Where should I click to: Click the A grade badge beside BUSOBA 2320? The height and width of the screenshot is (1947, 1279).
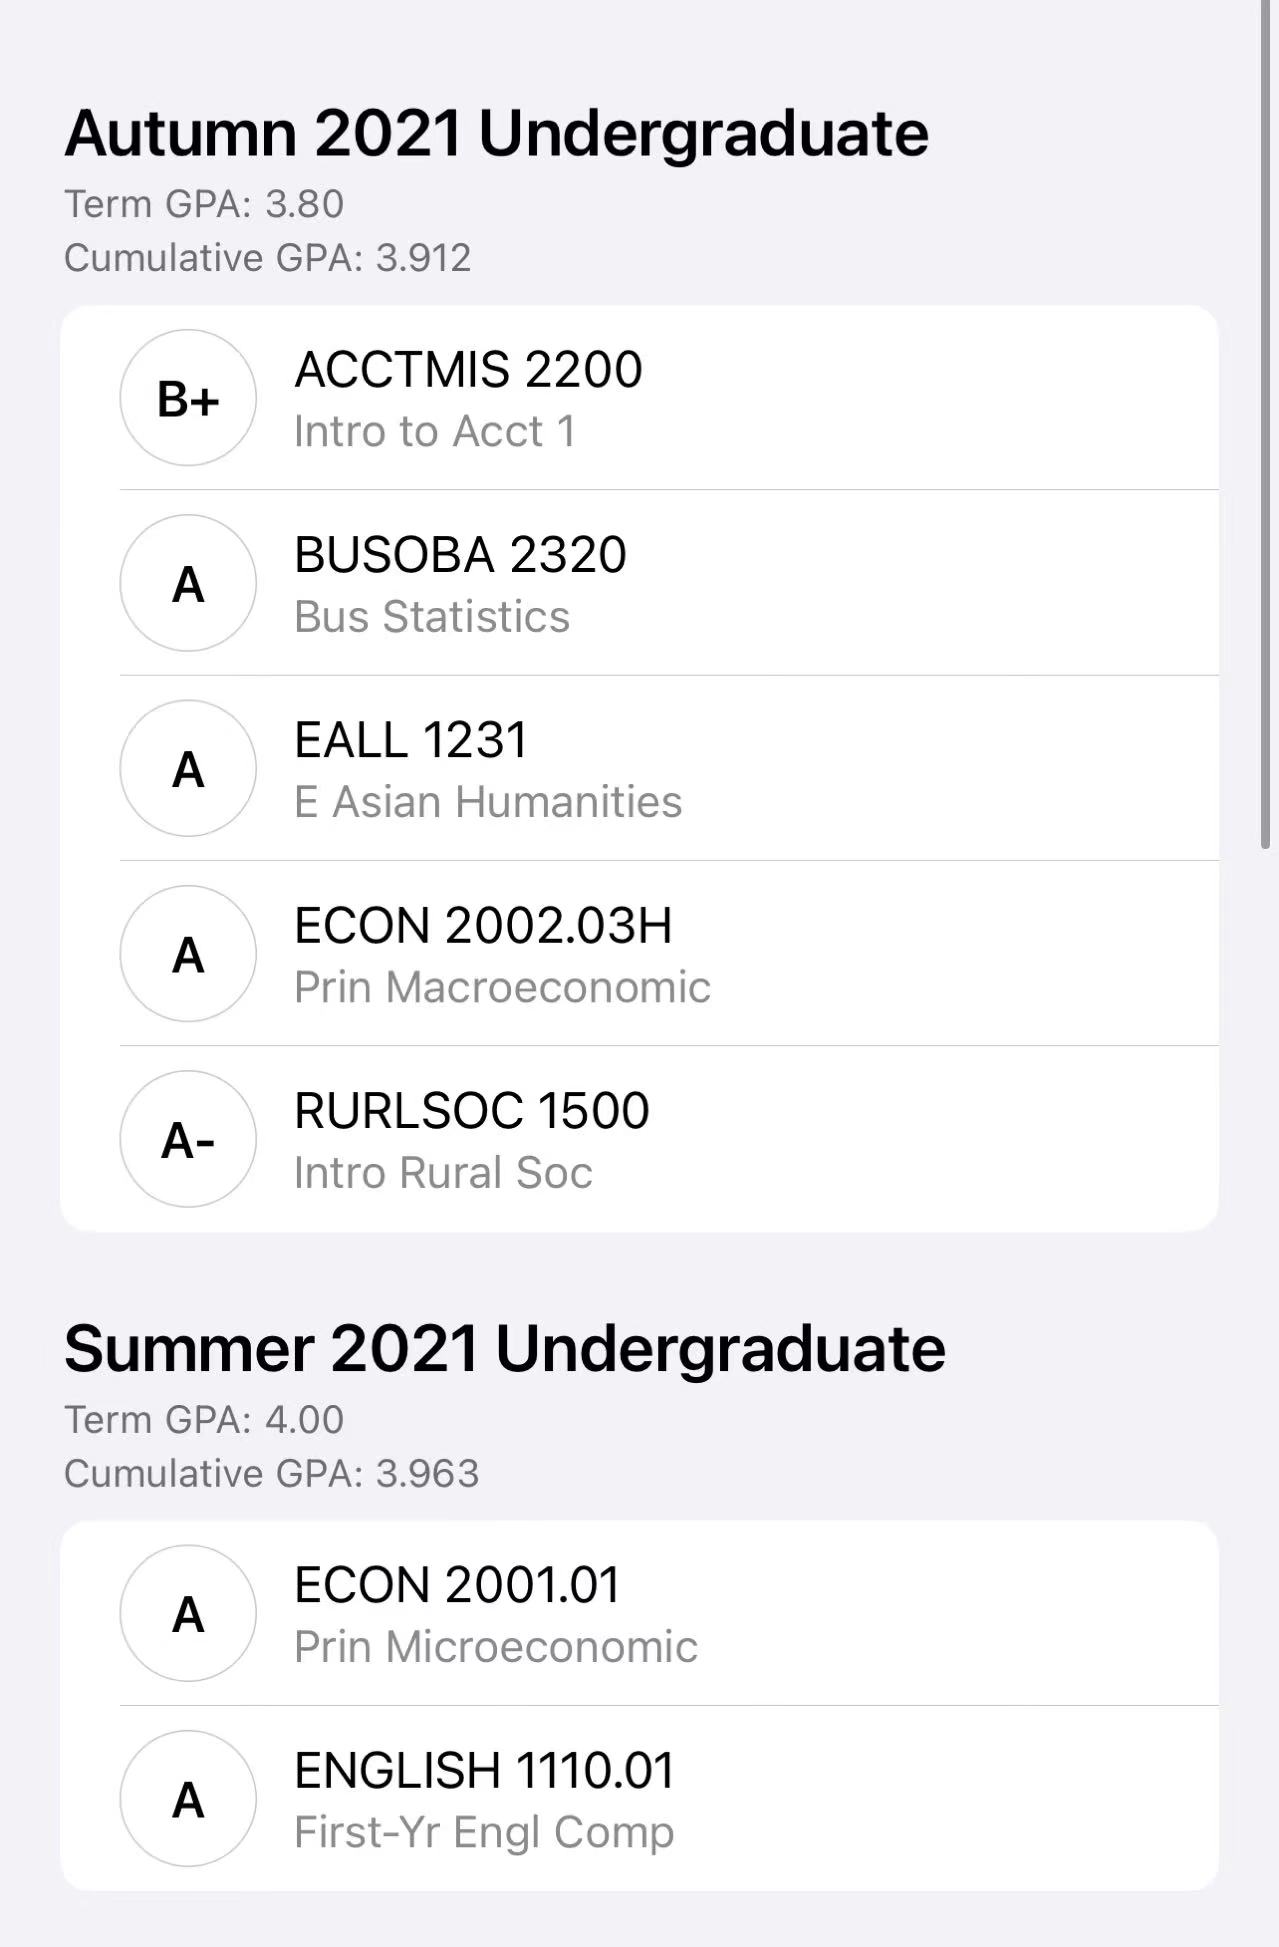click(x=188, y=584)
